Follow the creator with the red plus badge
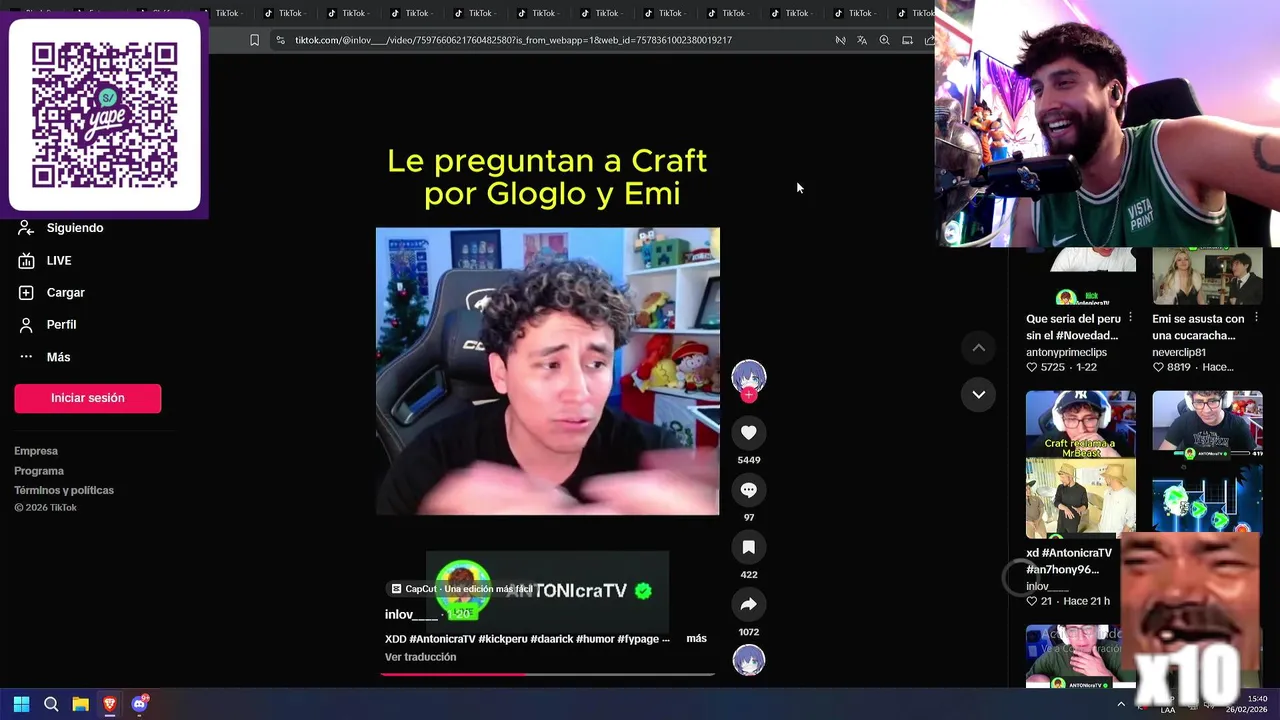Screen dimensions: 1280x720 point(748,395)
